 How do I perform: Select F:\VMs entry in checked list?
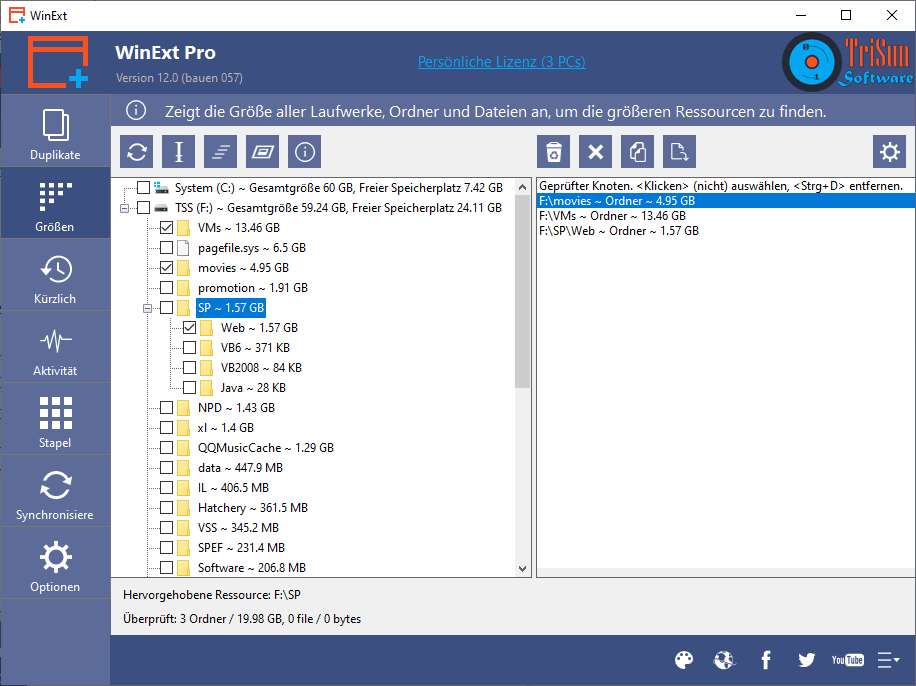pos(726,216)
